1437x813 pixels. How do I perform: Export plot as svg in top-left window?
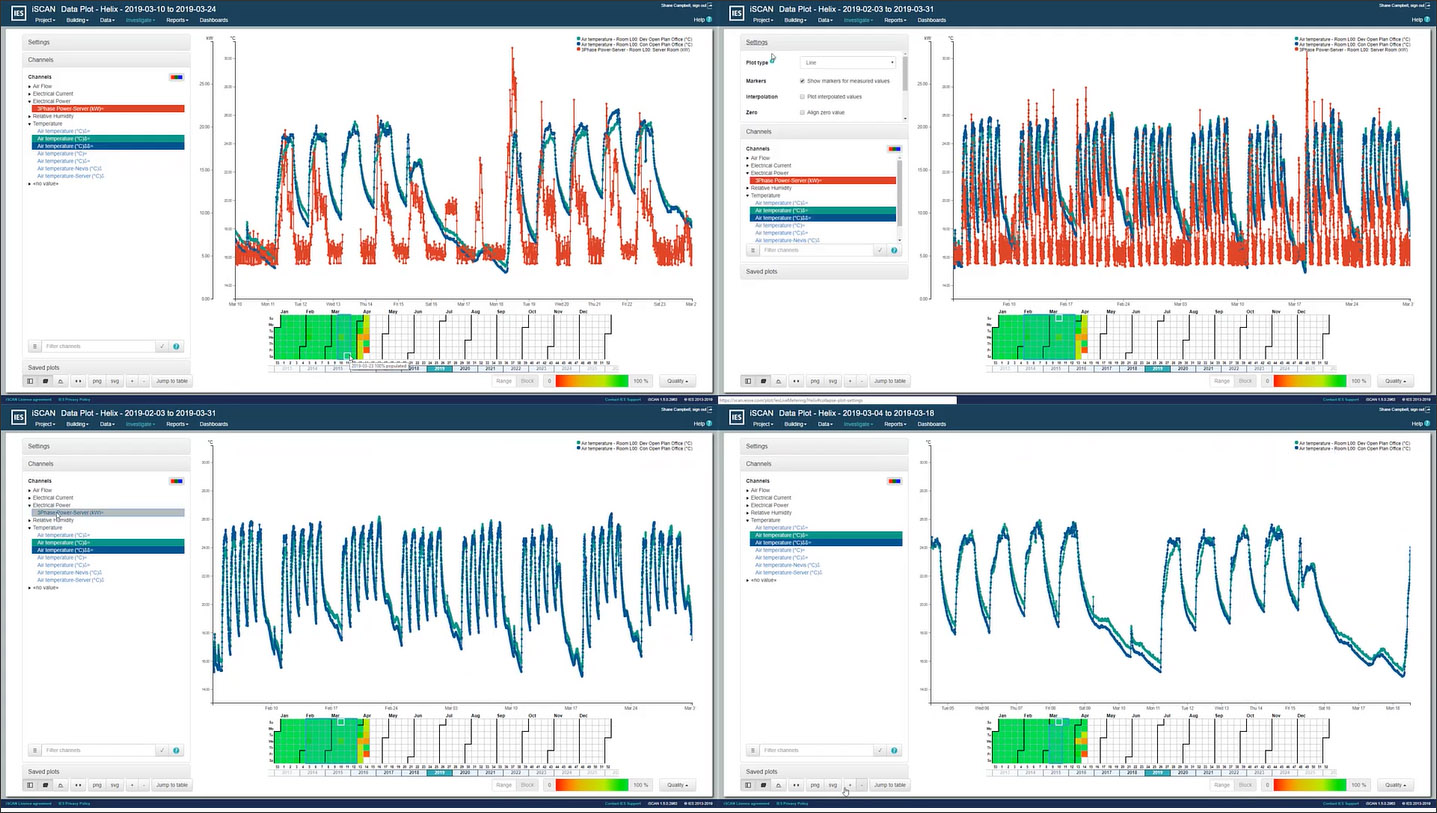pos(115,381)
